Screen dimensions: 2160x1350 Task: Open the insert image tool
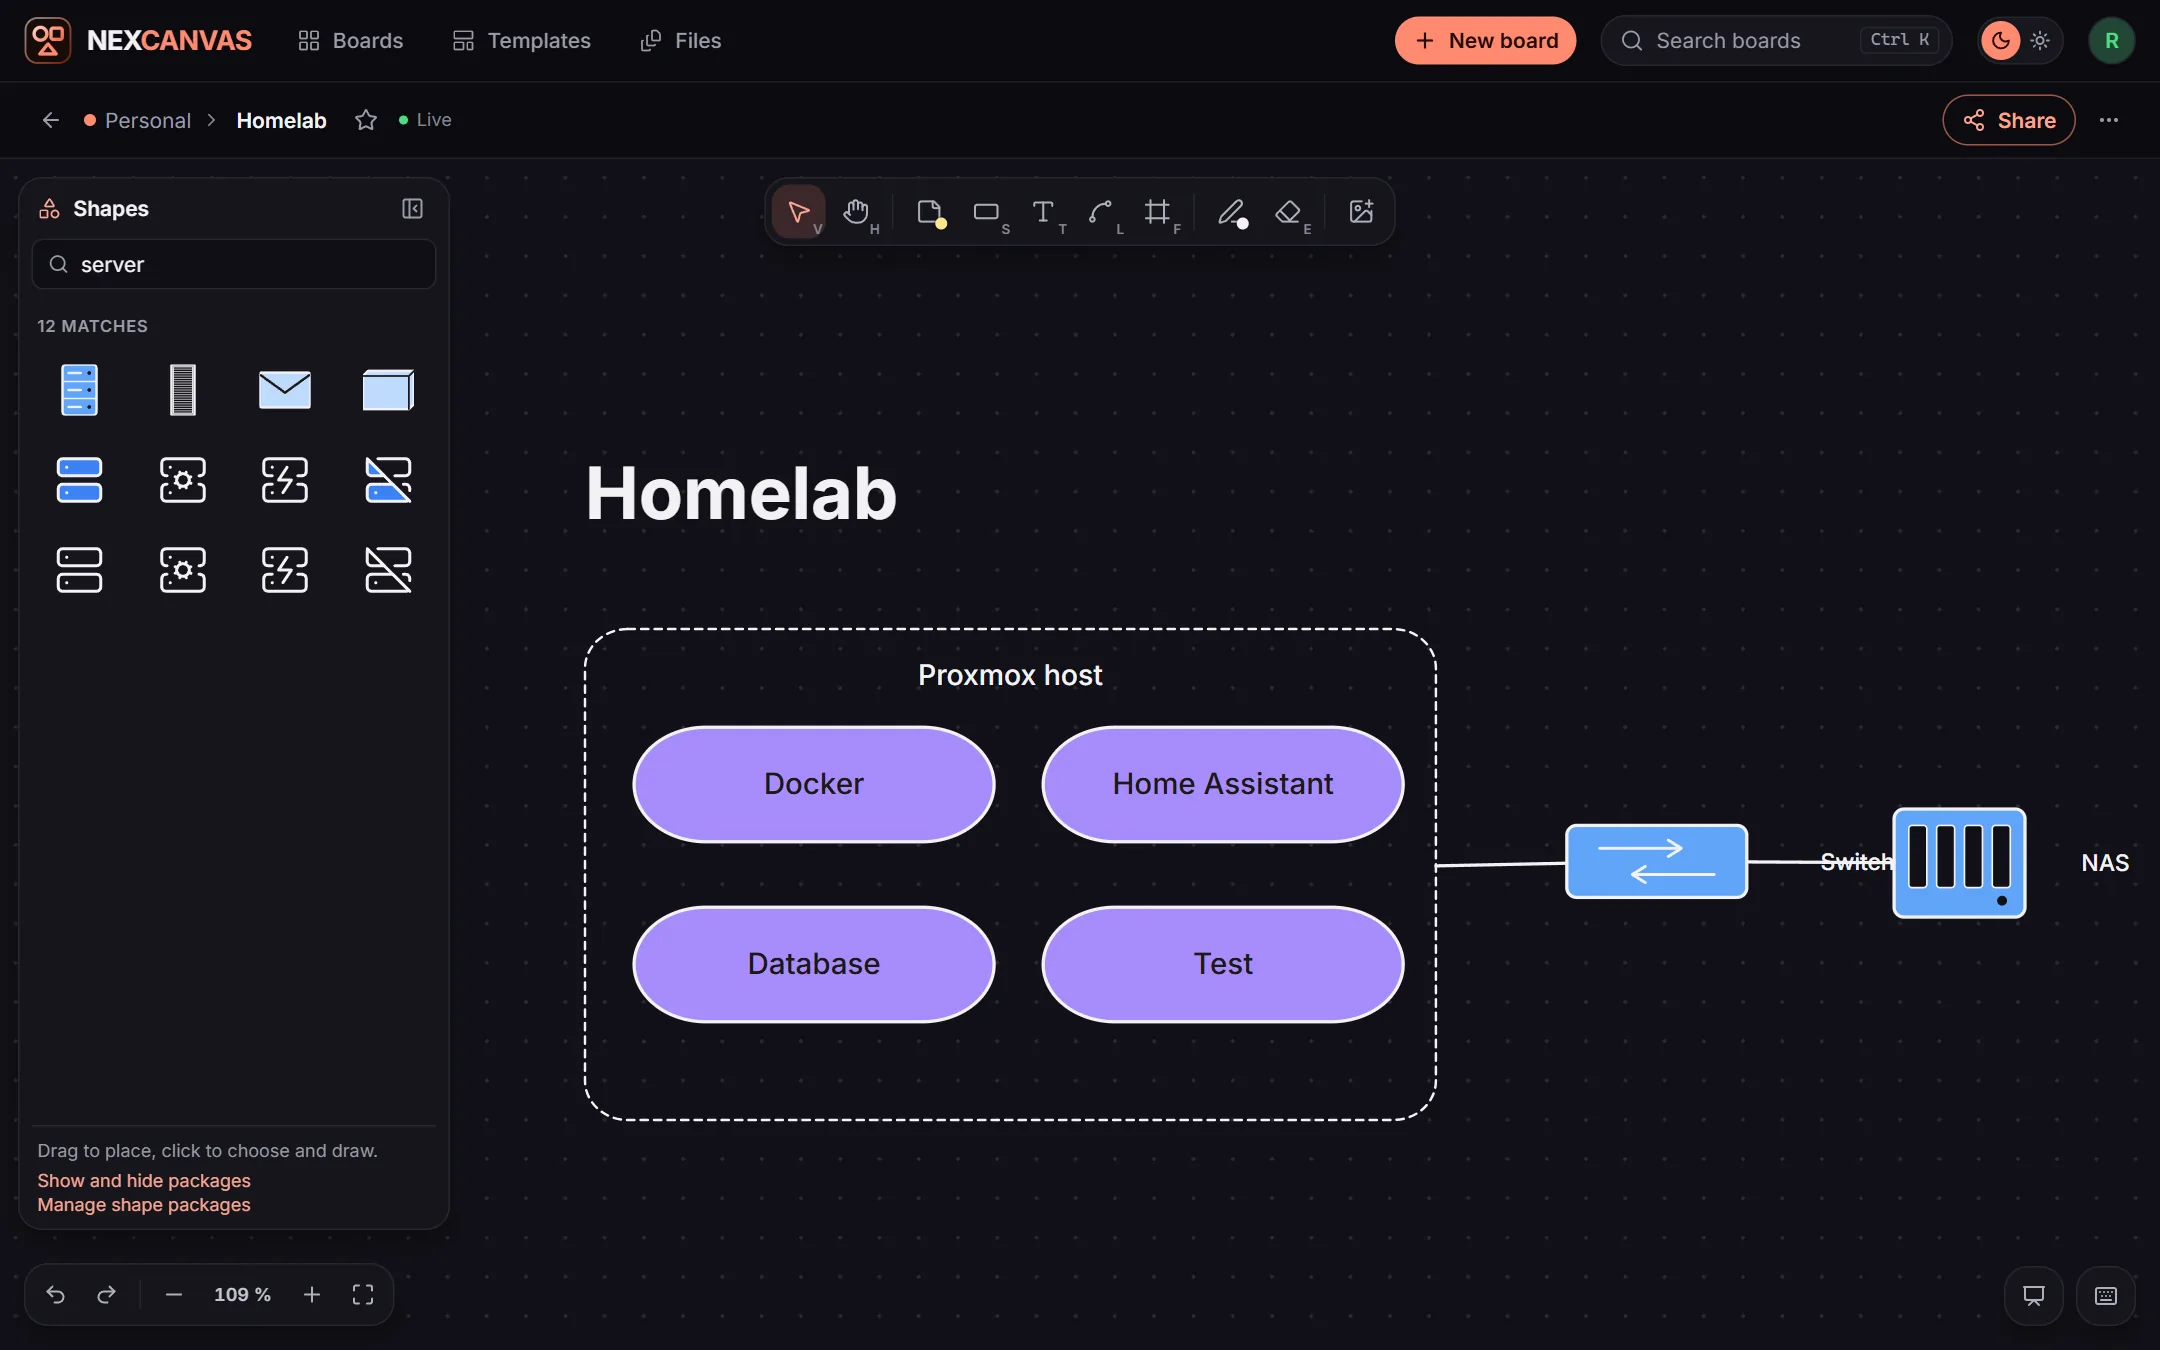[x=1361, y=212]
